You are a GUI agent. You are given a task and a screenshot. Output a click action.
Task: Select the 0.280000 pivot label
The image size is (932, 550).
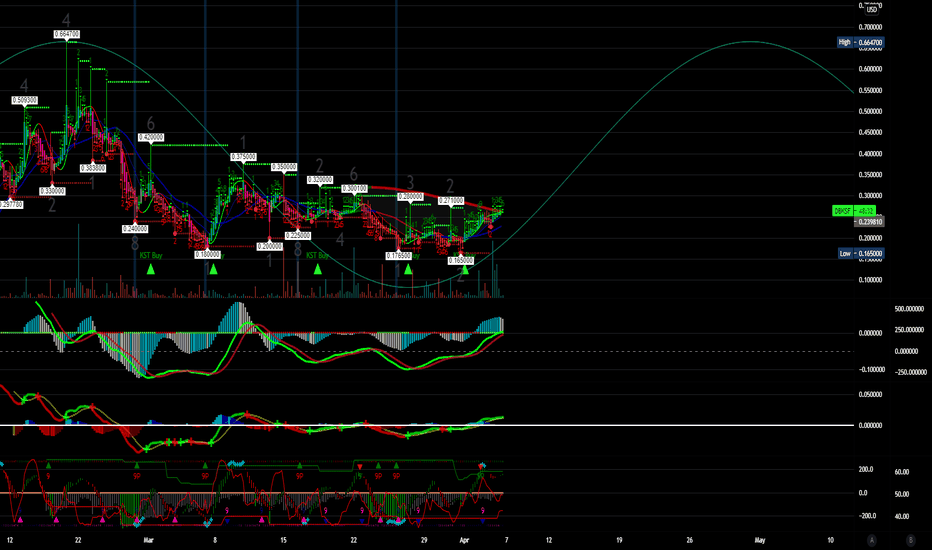pyautogui.click(x=410, y=196)
